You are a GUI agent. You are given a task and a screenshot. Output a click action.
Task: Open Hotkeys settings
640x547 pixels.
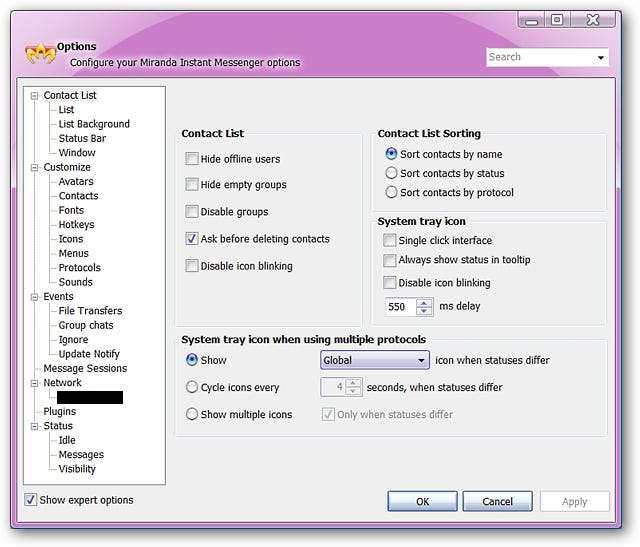(76, 225)
